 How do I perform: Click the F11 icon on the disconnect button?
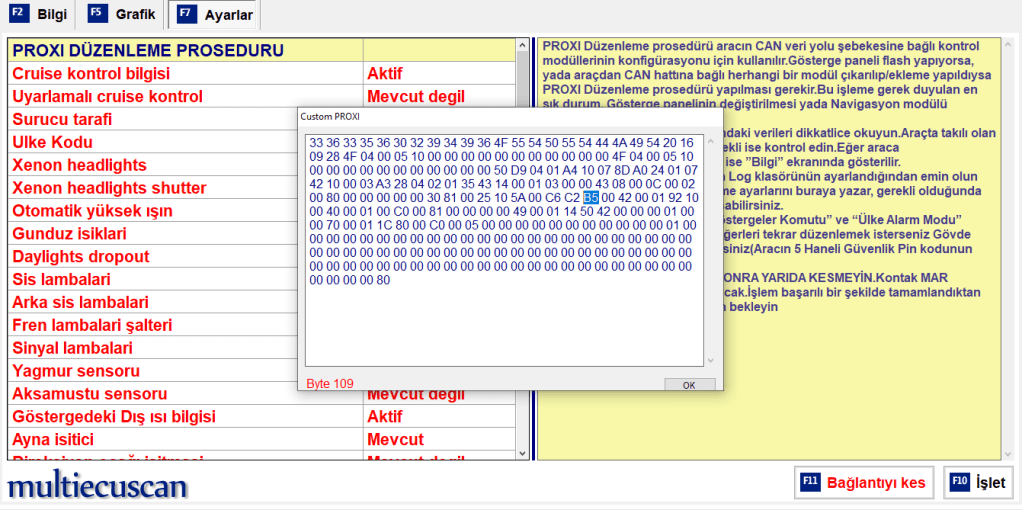click(811, 482)
